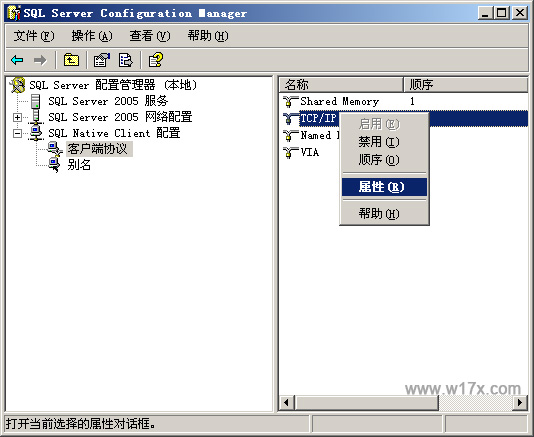Click the Back arrow toolbar icon

17,60
